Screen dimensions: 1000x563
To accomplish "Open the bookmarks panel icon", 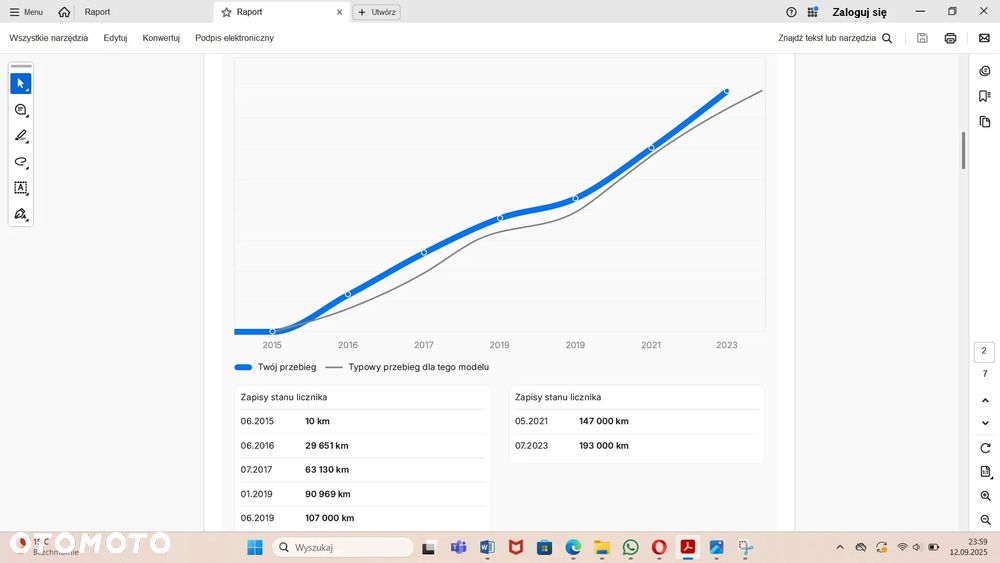I will tap(985, 96).
